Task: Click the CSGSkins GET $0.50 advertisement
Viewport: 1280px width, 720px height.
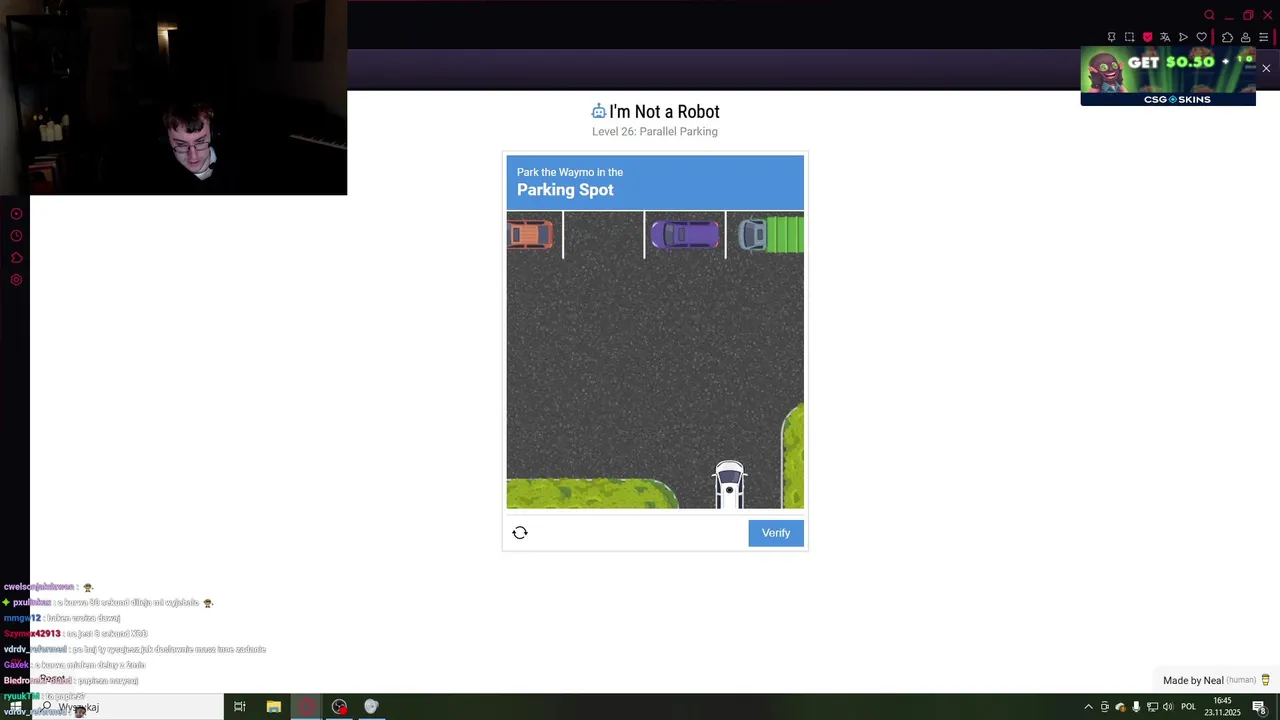Action: pyautogui.click(x=1168, y=76)
